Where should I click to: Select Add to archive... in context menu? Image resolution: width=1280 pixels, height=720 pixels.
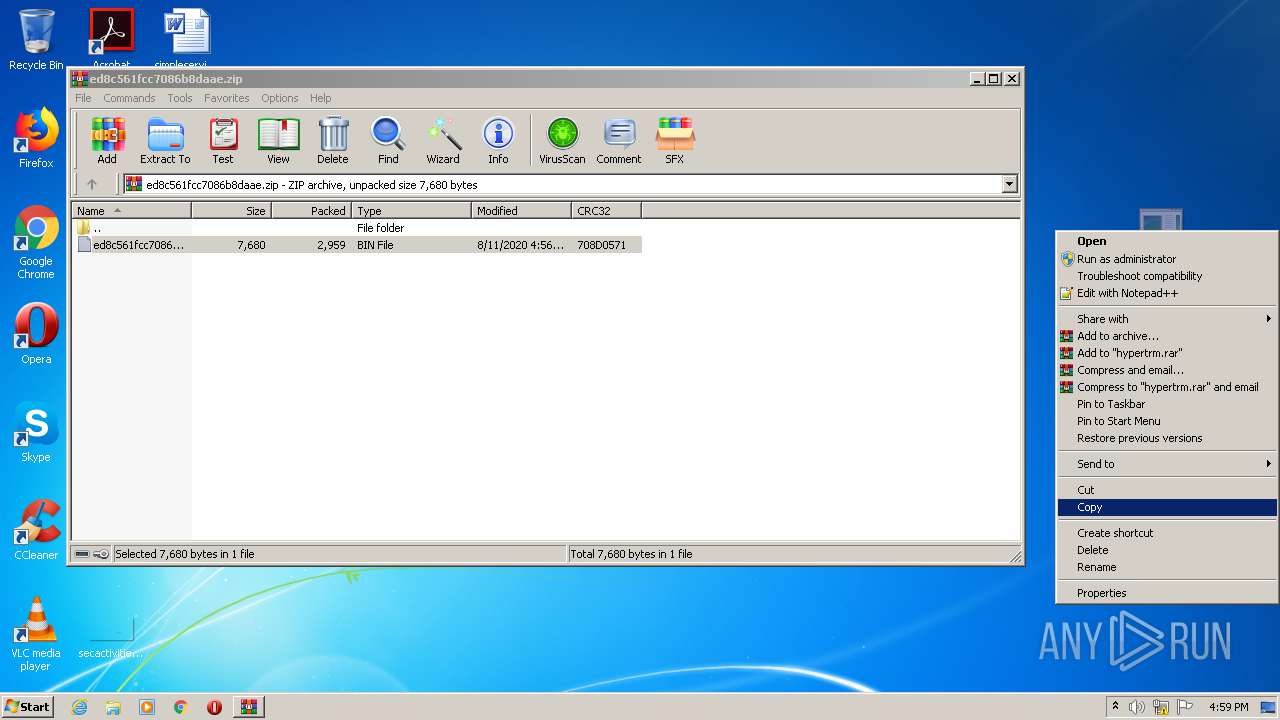1167,336
